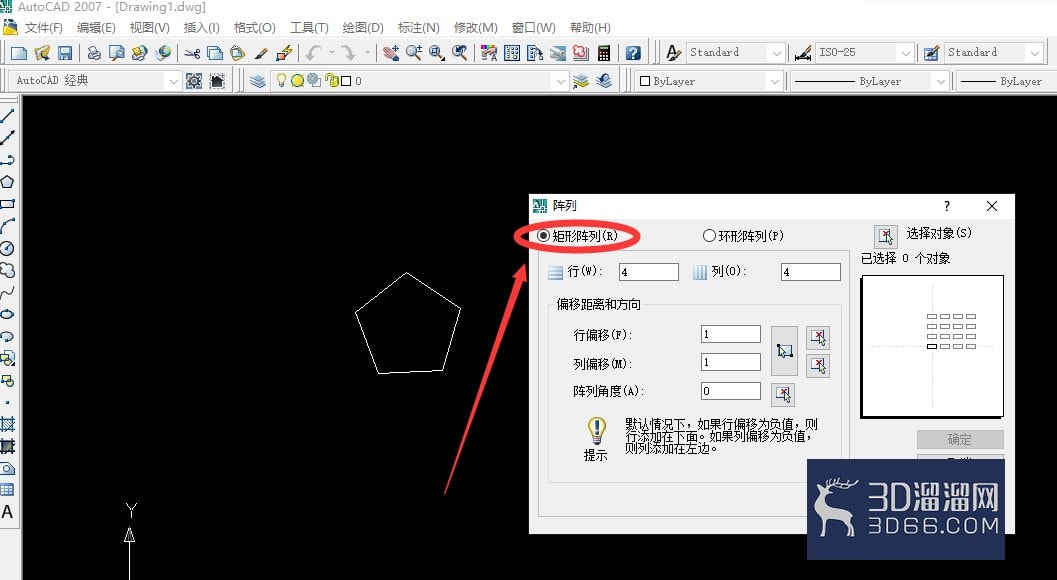Viewport: 1057px width, 580px height.
Task: Click the Undo arrow icon
Action: (x=313, y=53)
